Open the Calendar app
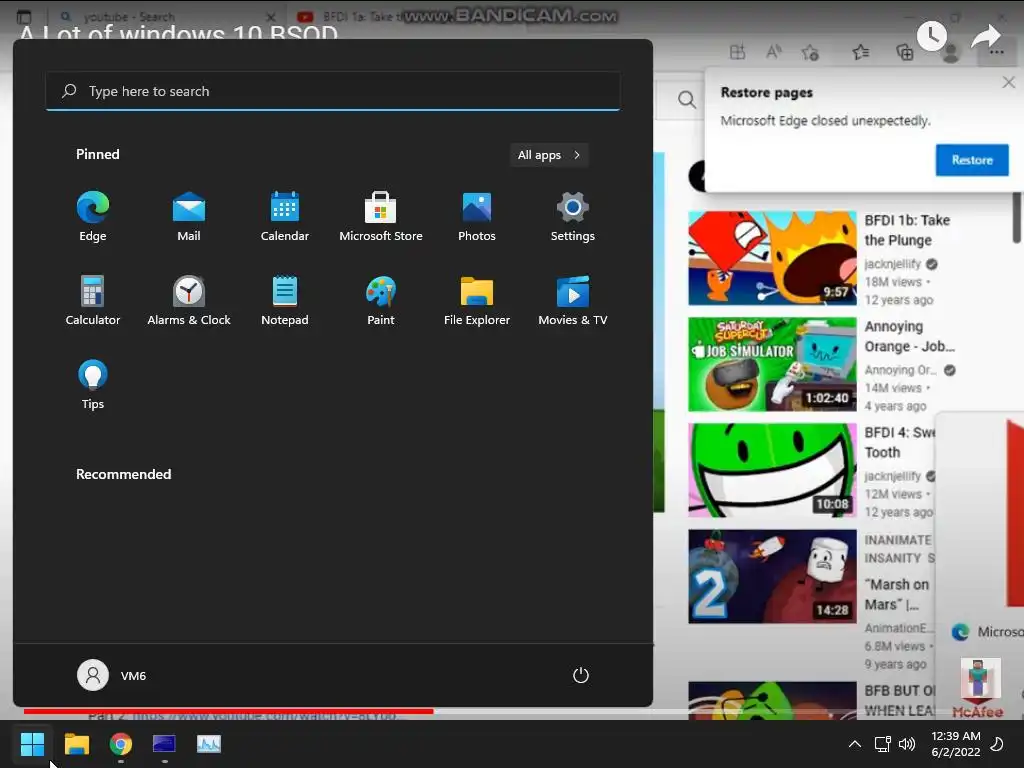Image resolution: width=1024 pixels, height=768 pixels. tap(285, 216)
